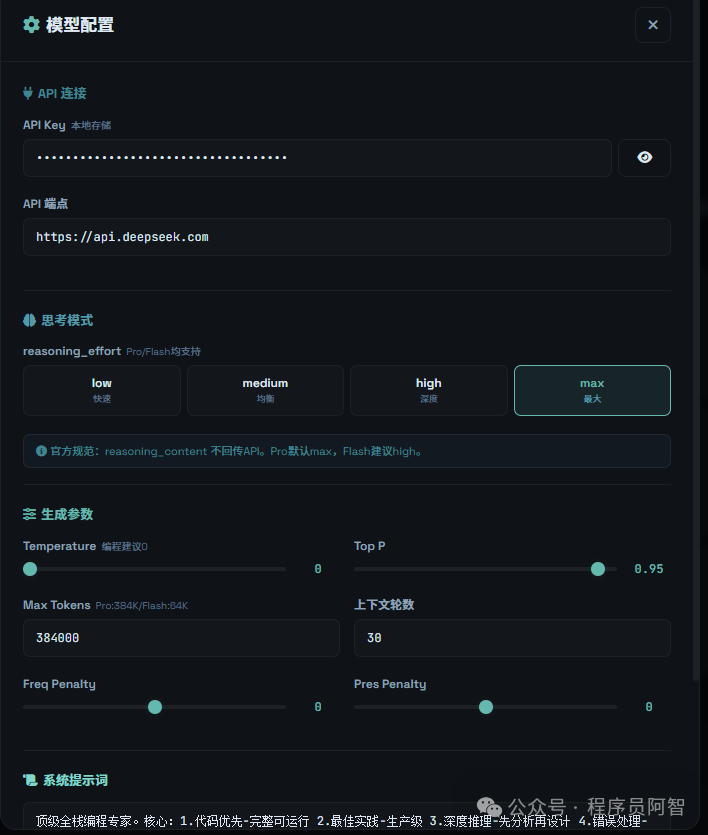
Task: Click the 上下文轮数 label
Action: pyautogui.click(x=384, y=604)
